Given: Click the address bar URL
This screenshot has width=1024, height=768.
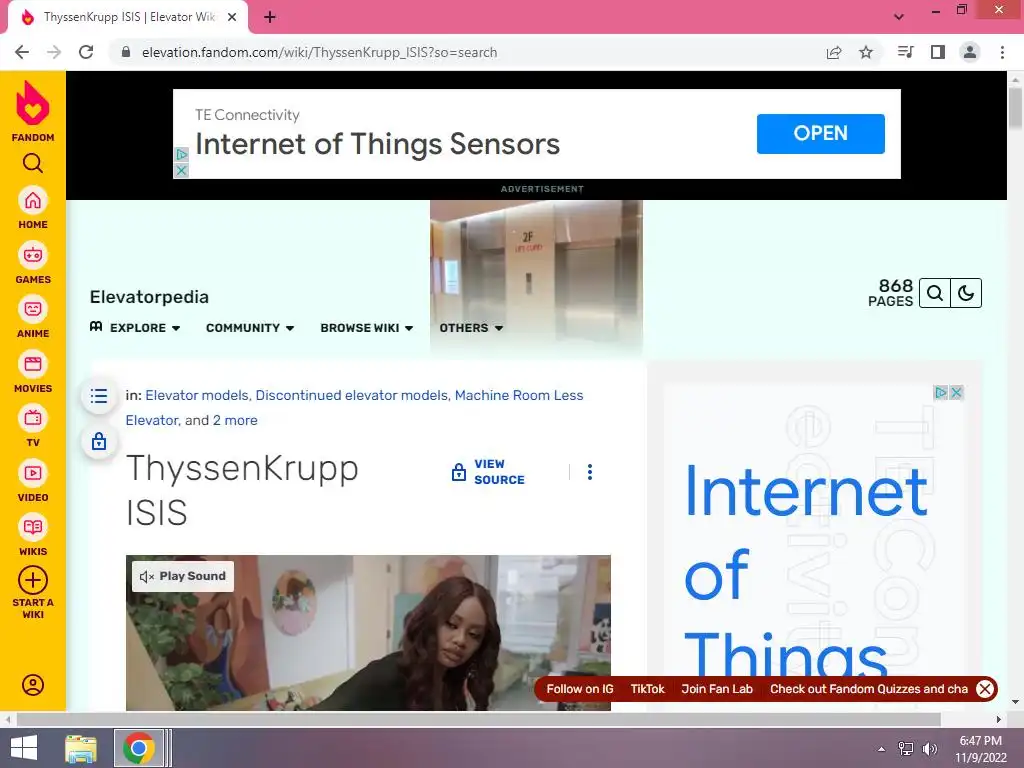Looking at the screenshot, I should [319, 52].
